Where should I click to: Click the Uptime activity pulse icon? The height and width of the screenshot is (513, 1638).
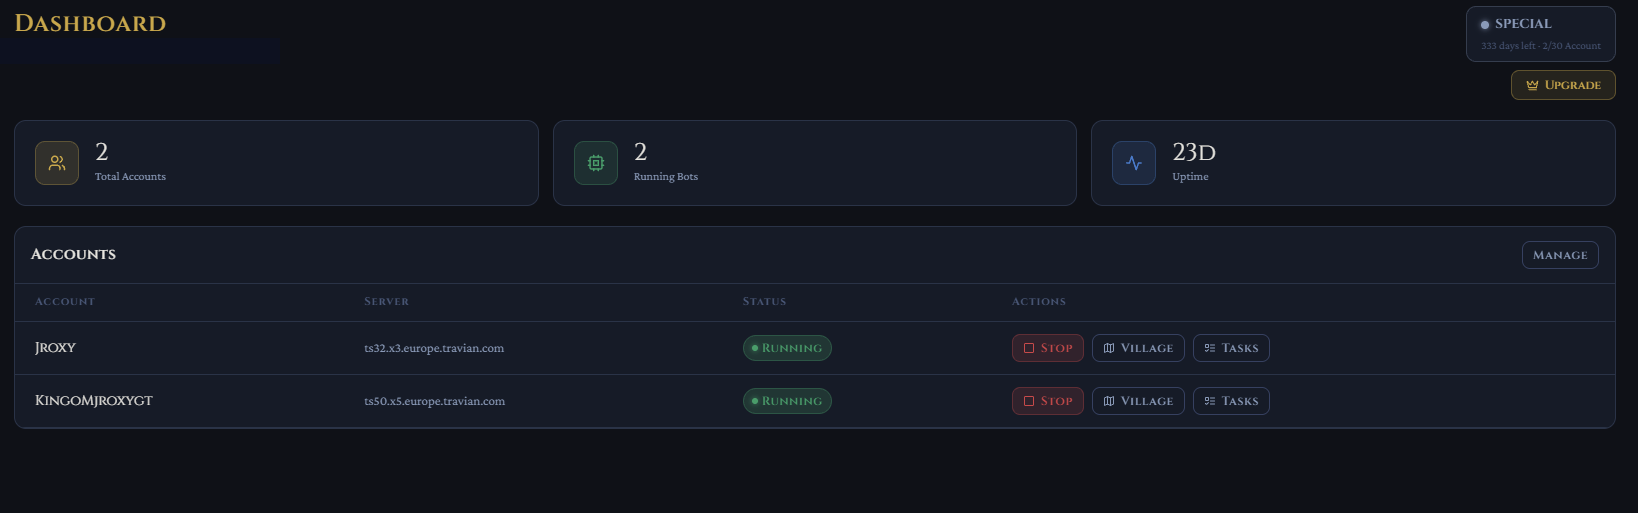1134,163
